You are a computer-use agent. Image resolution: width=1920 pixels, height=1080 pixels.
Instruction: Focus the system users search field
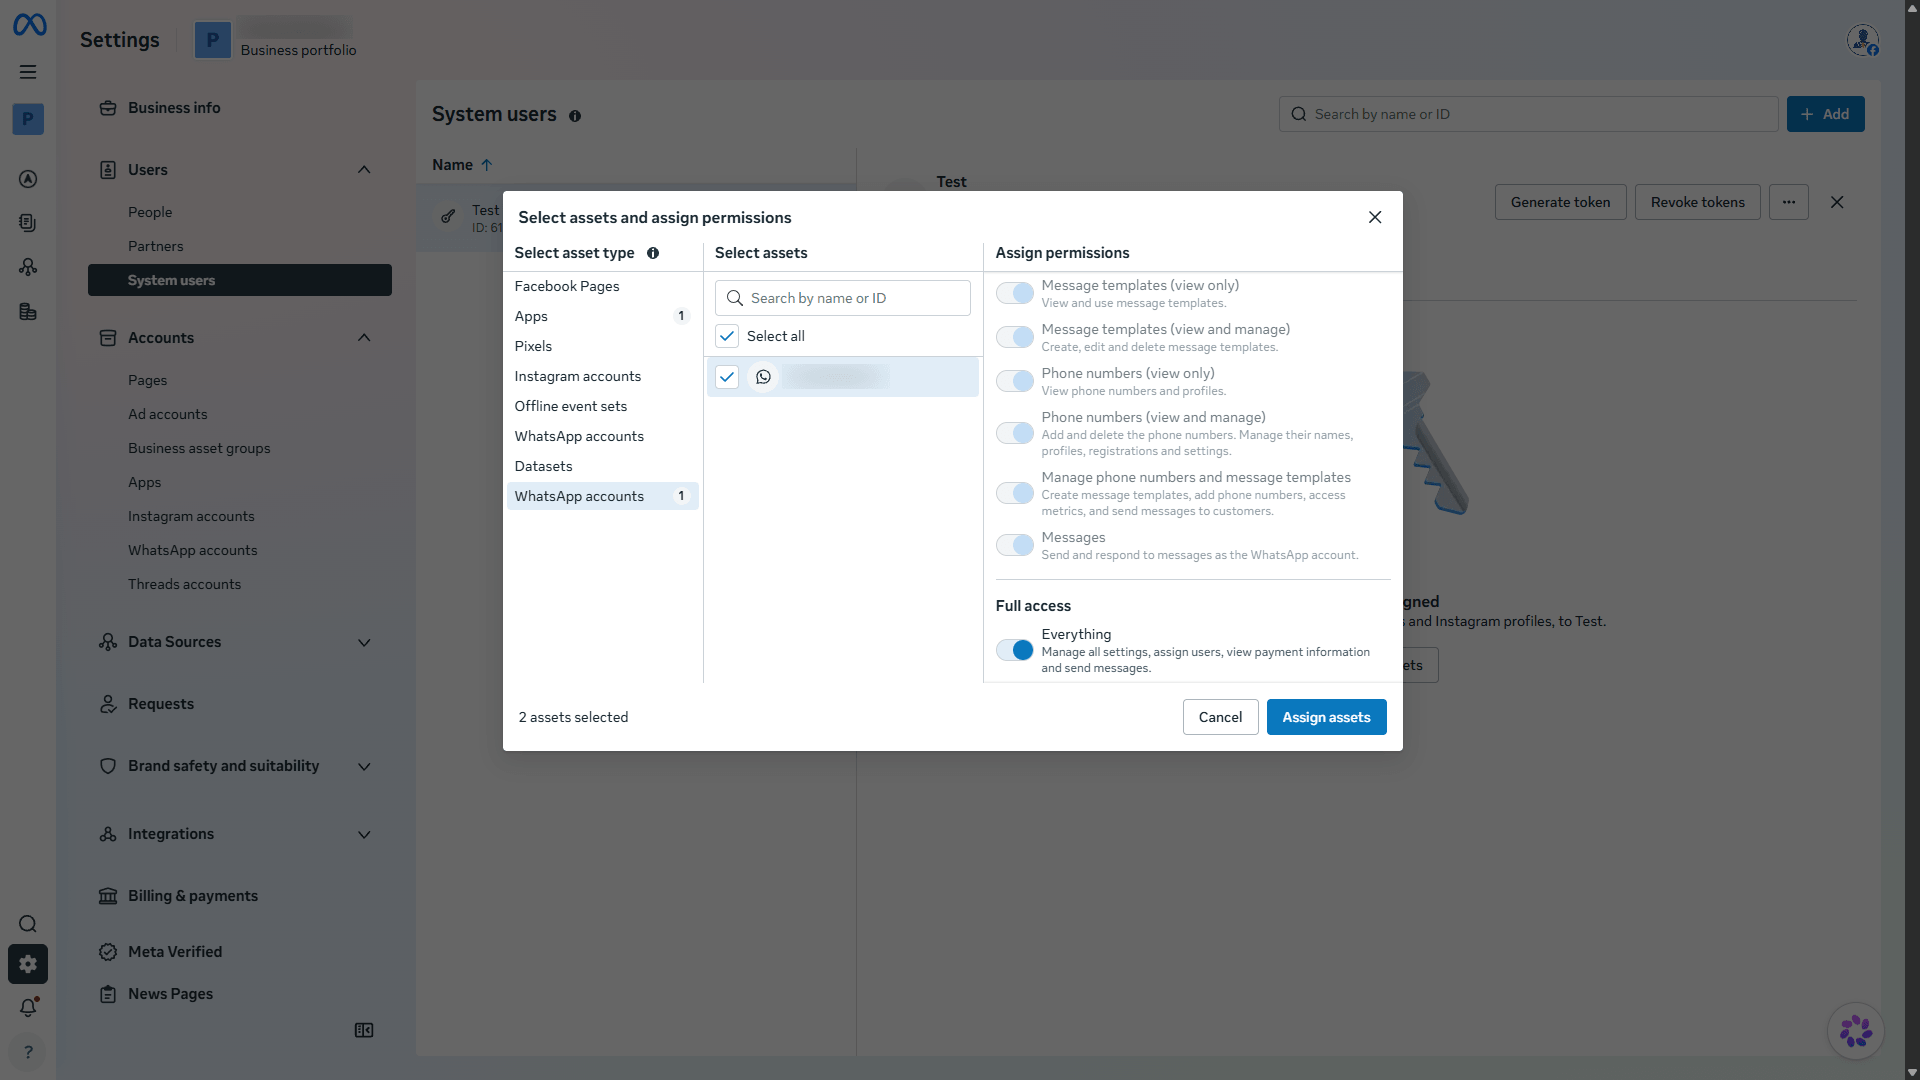click(1528, 114)
